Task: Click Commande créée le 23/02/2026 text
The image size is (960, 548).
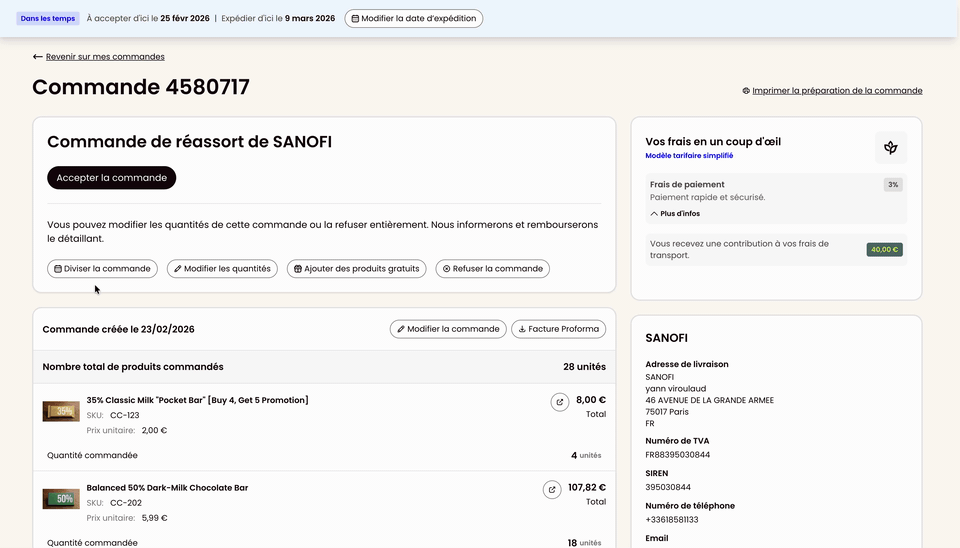Action: [x=118, y=329]
